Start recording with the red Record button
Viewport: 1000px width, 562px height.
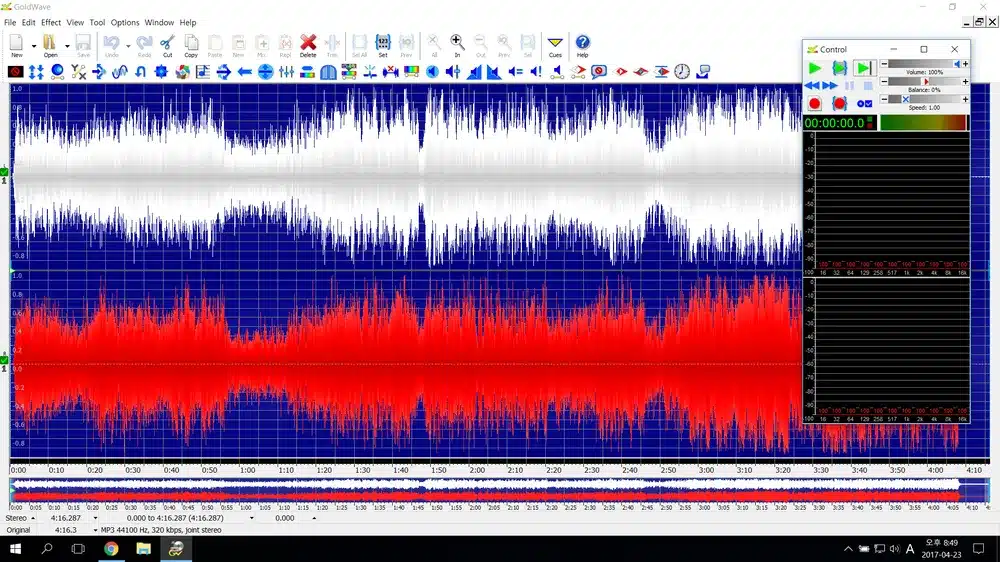pos(815,103)
